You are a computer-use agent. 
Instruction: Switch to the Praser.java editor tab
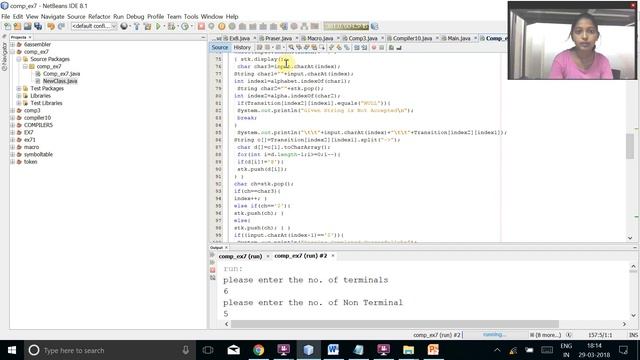pos(278,38)
